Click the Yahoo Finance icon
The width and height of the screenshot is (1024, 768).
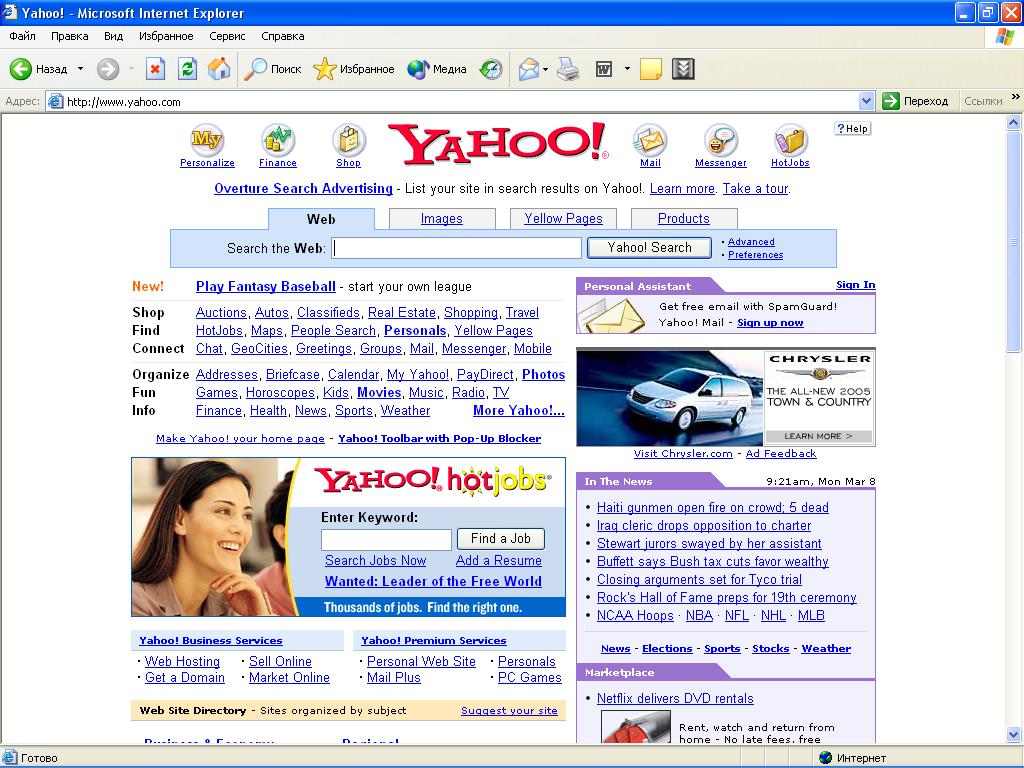coord(278,140)
